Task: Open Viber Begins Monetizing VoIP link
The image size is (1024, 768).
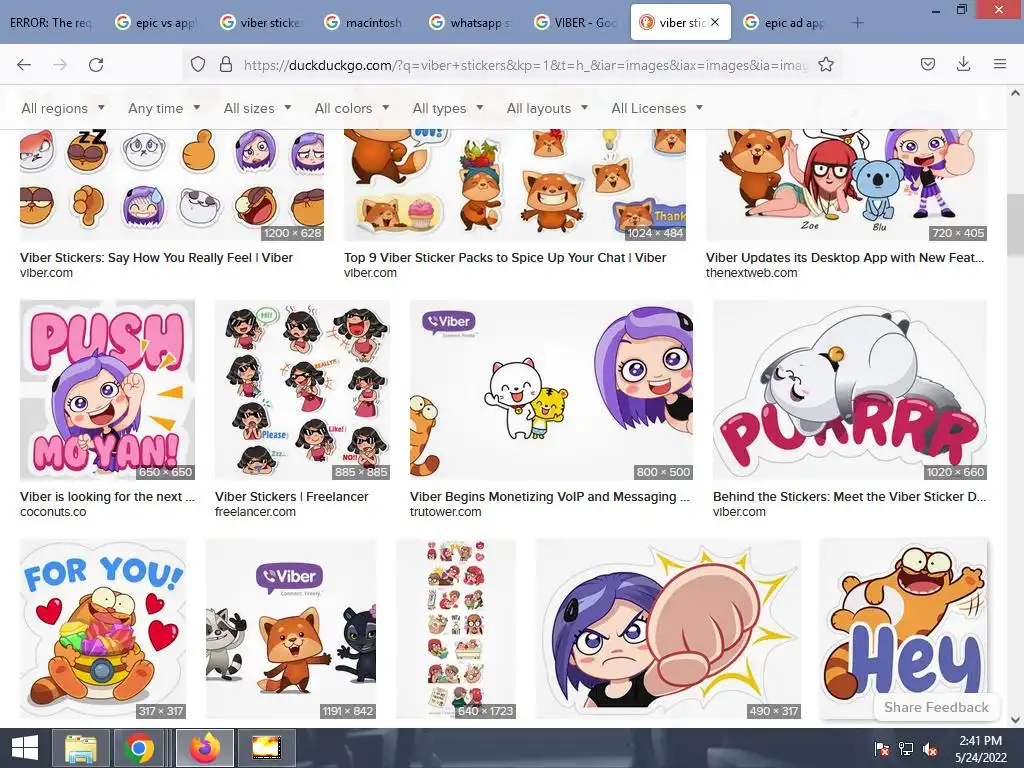Action: (x=549, y=496)
